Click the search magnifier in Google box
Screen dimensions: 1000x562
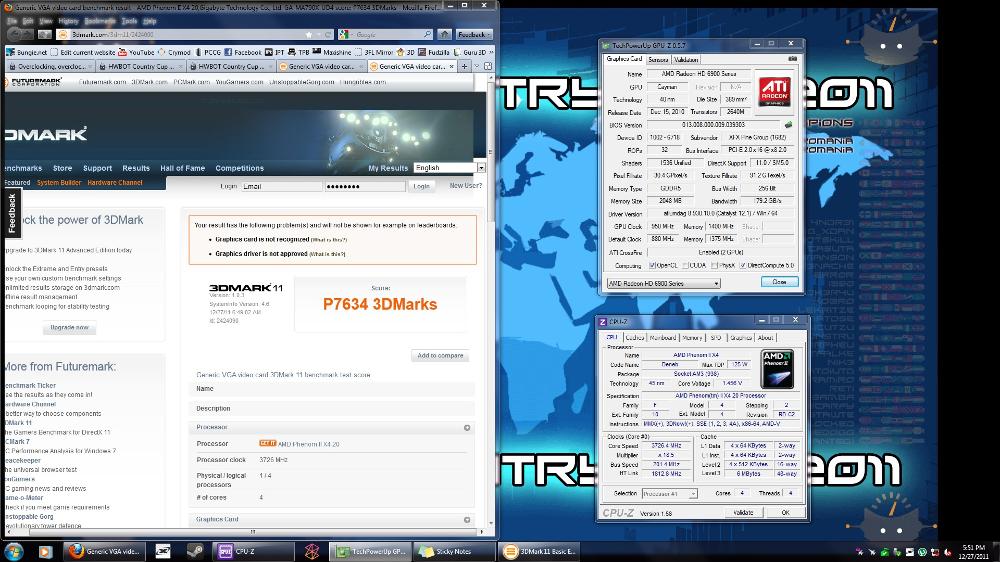[x=427, y=34]
